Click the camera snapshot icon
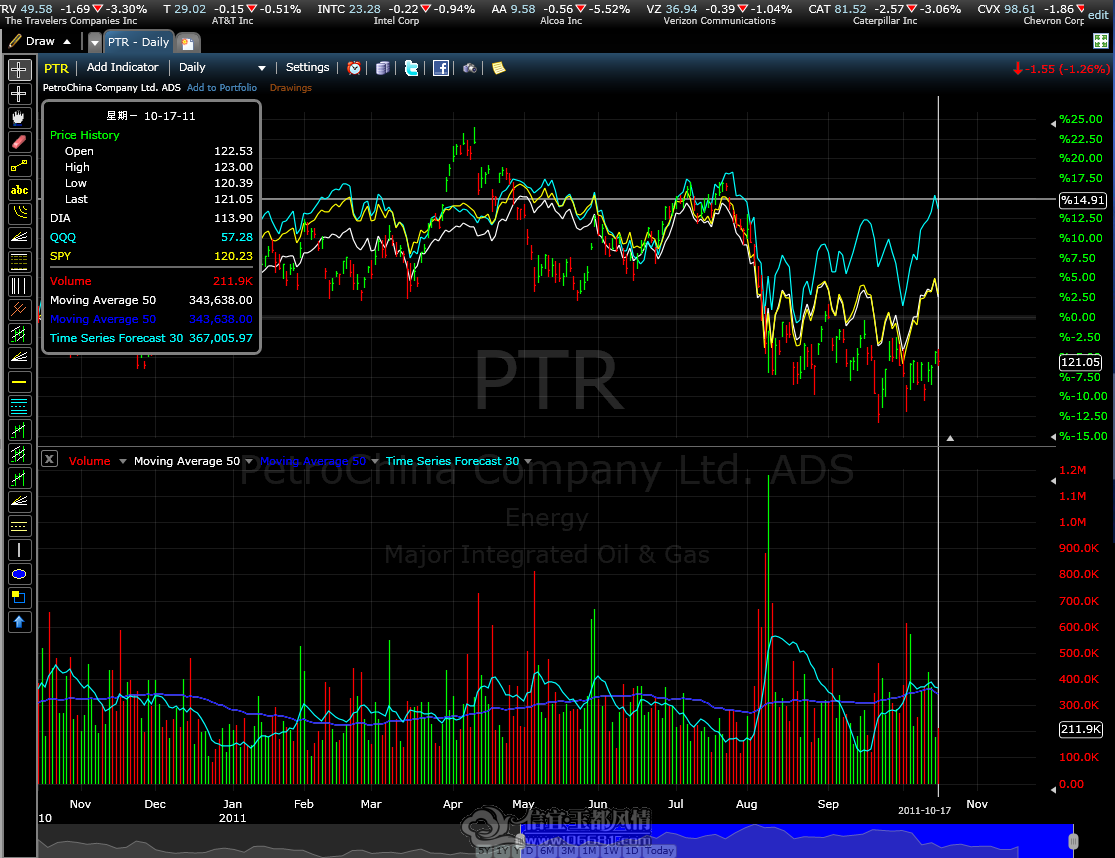The height and width of the screenshot is (858, 1115). [469, 68]
